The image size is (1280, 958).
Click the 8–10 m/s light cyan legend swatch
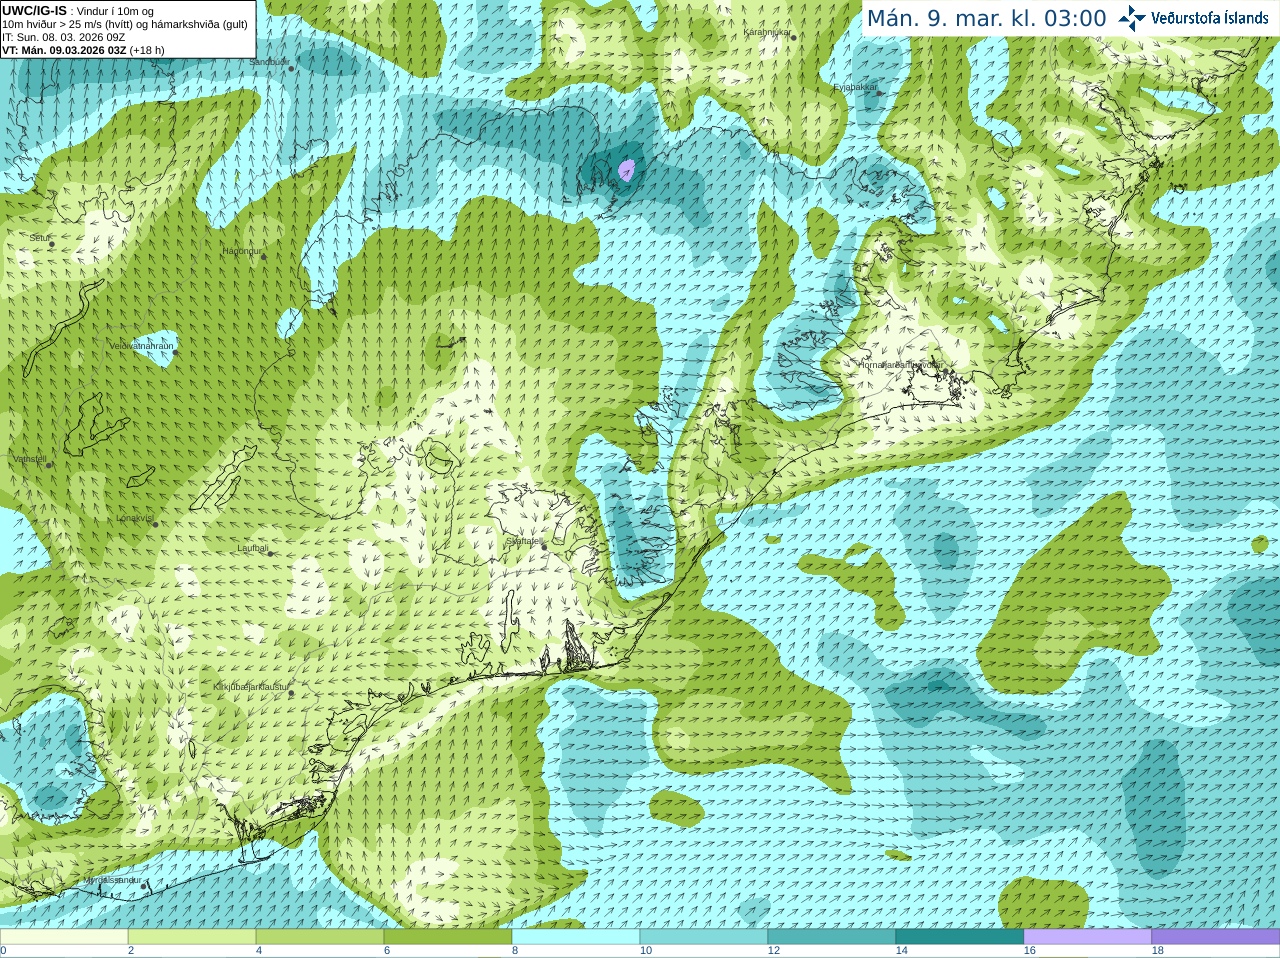click(x=576, y=937)
